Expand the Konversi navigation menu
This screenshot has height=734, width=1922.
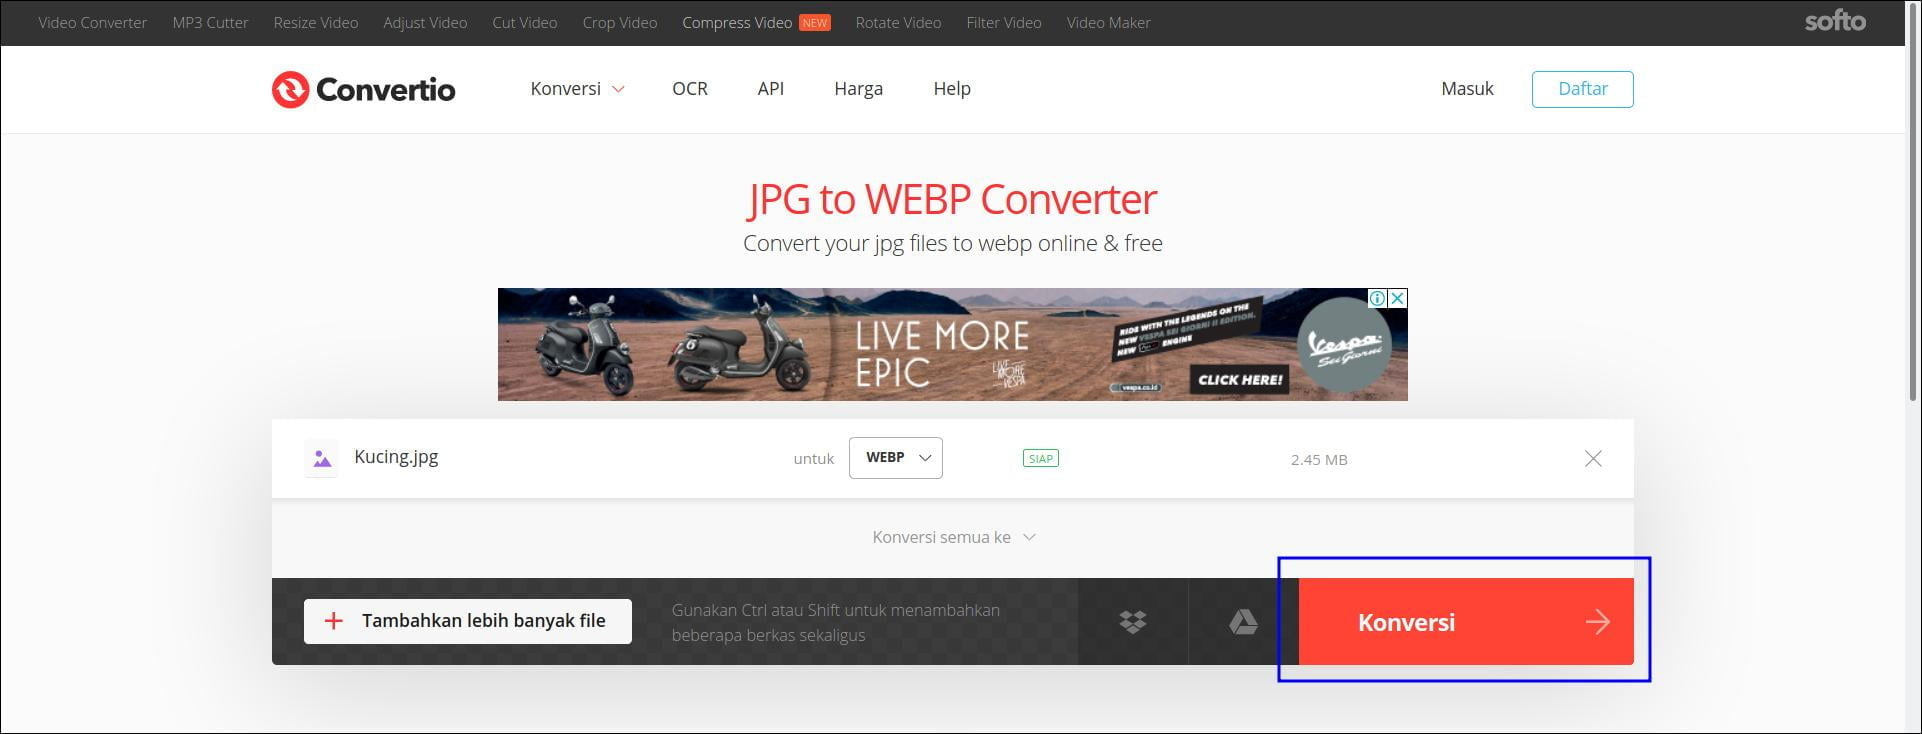click(577, 89)
